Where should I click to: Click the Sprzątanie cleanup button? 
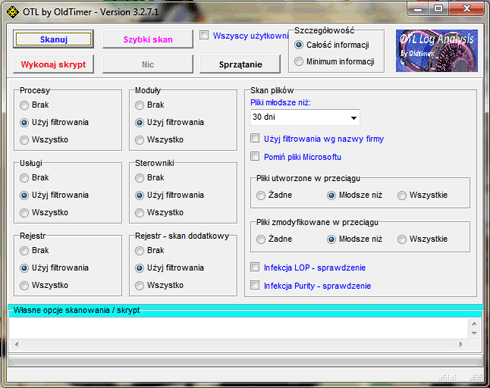pyautogui.click(x=240, y=64)
